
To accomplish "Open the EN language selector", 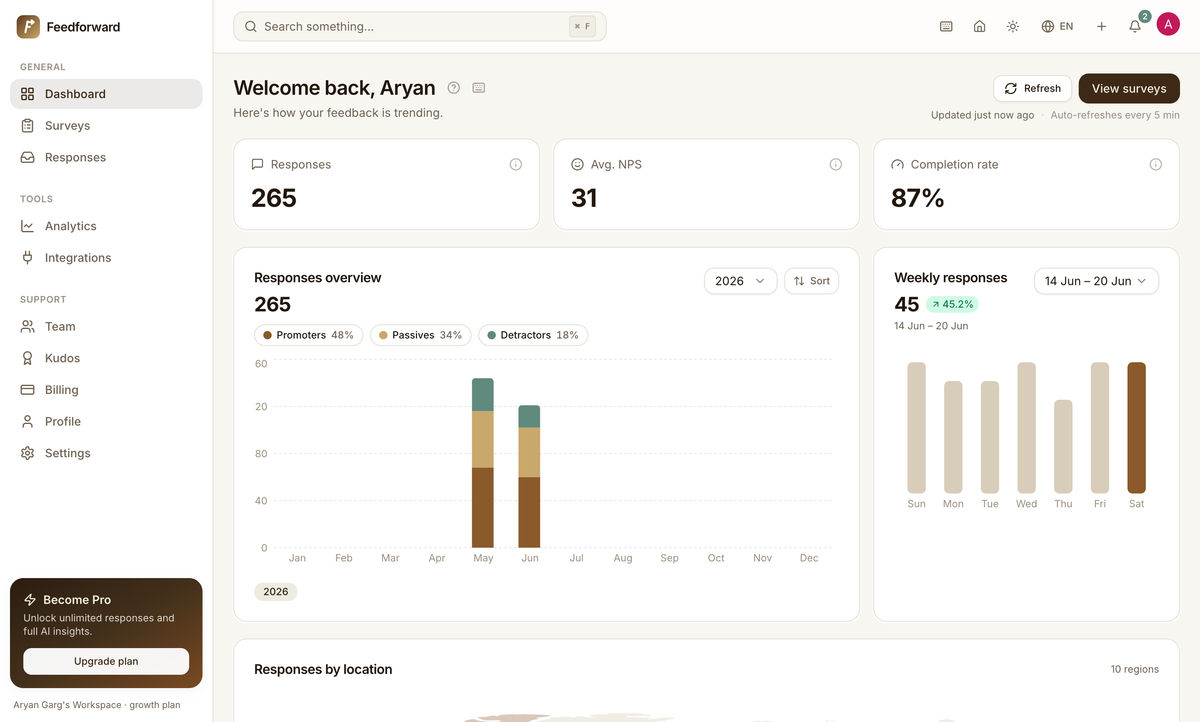I will pos(1057,27).
